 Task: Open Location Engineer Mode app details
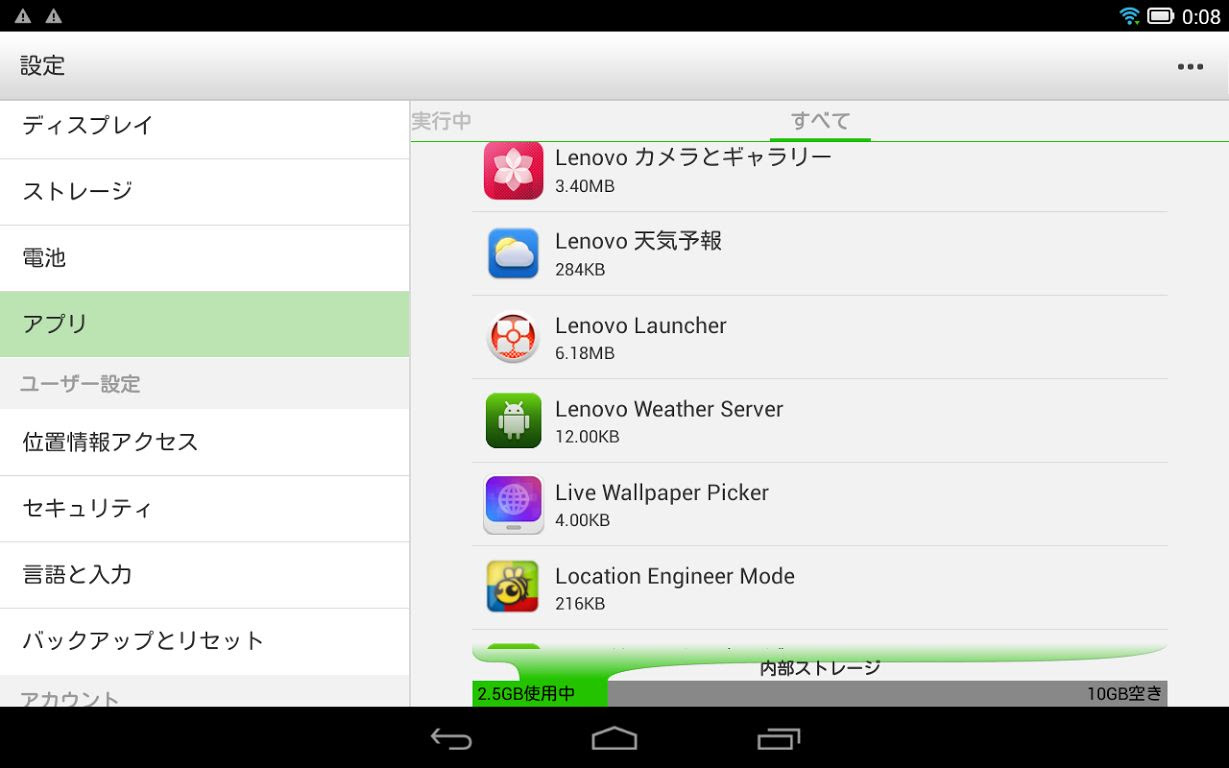point(820,588)
